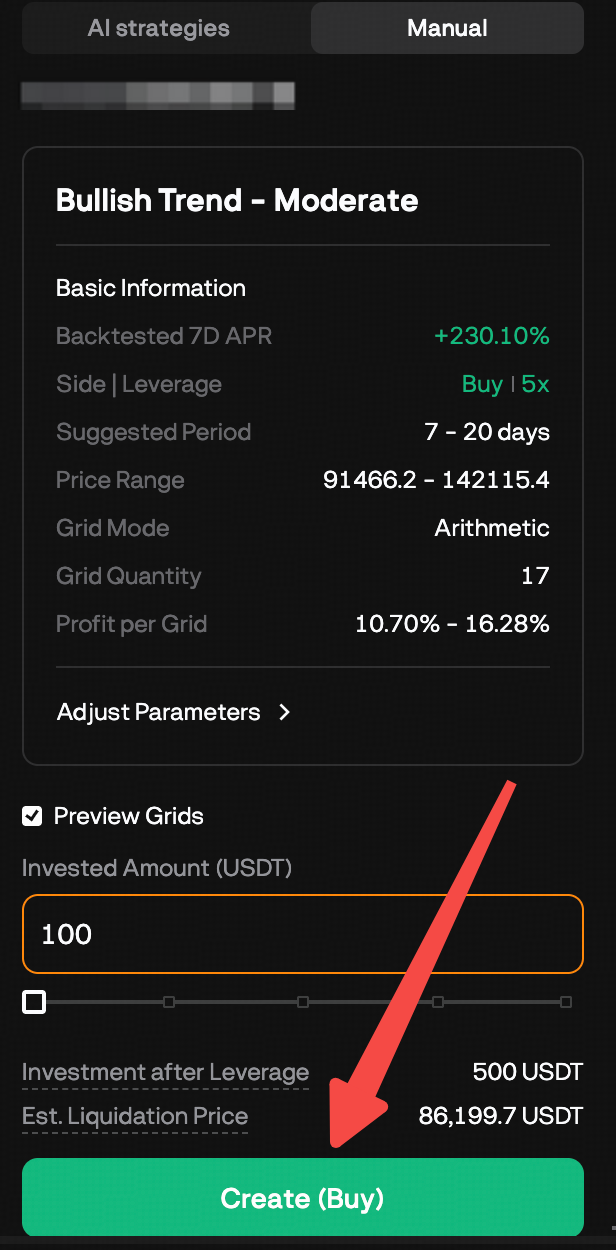Click the blurred trading pair name at top
Viewport: 616px width, 1250px height.
click(x=158, y=95)
